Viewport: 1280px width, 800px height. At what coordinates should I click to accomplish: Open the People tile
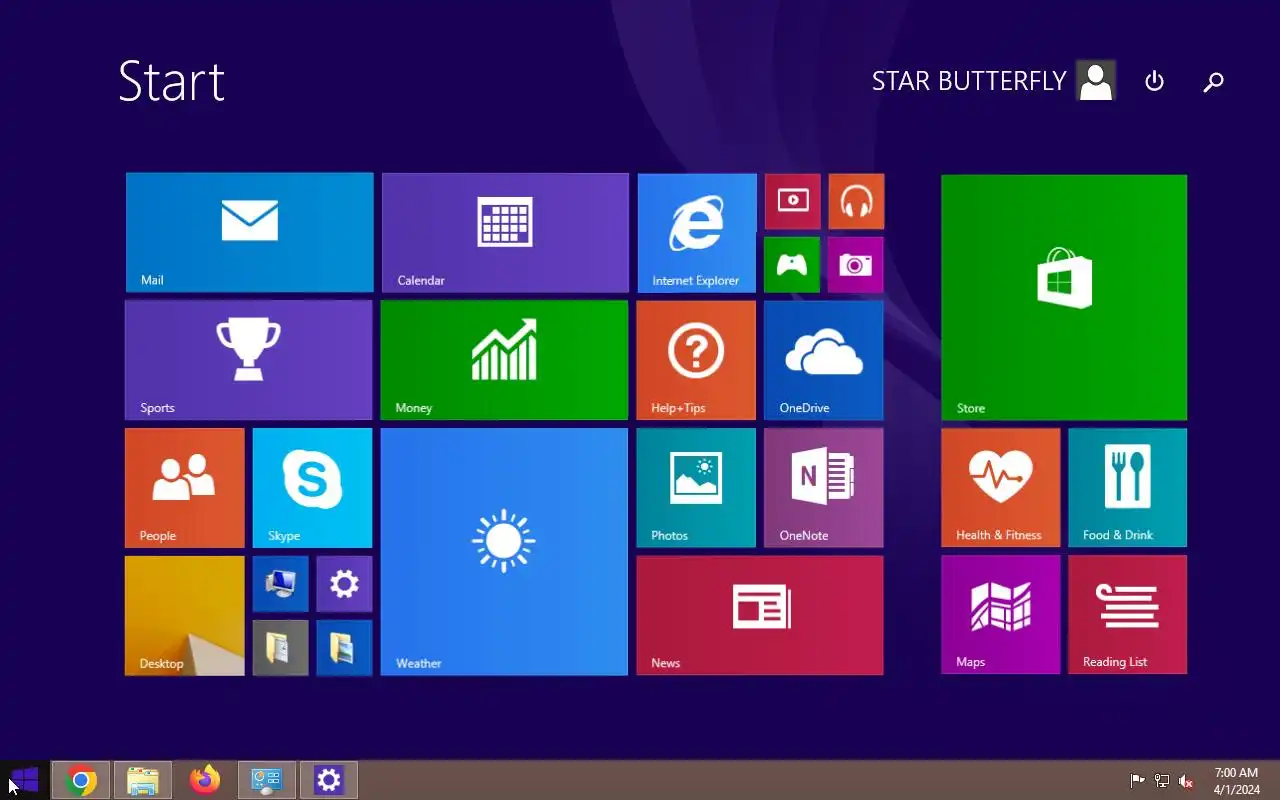[x=185, y=488]
